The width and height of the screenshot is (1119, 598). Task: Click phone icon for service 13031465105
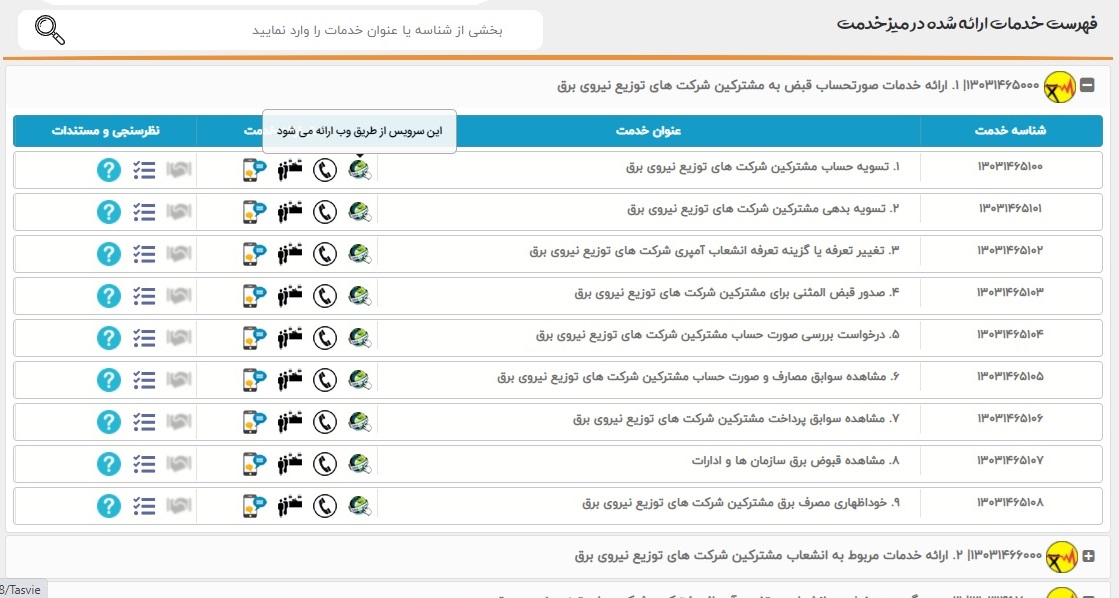pos(325,380)
